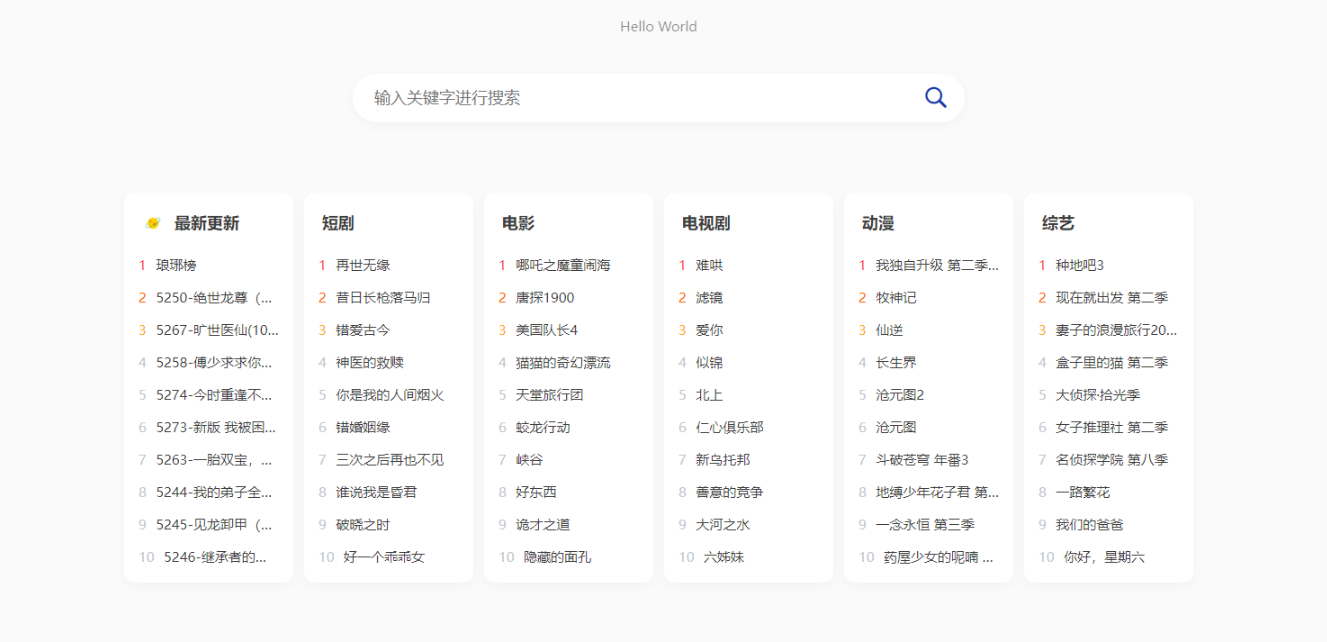Select 5273-新版 我被困 entry
The height and width of the screenshot is (642, 1327).
214,427
